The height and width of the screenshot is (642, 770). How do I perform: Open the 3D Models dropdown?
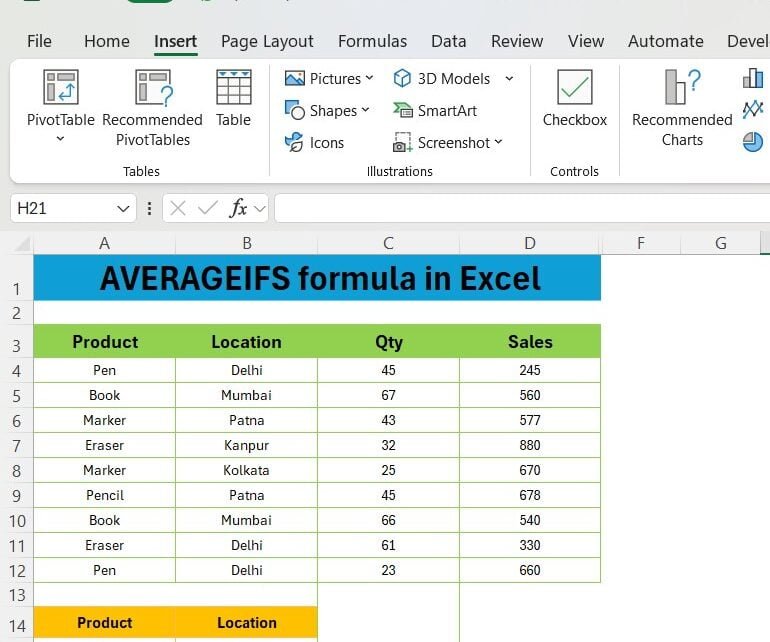point(508,78)
